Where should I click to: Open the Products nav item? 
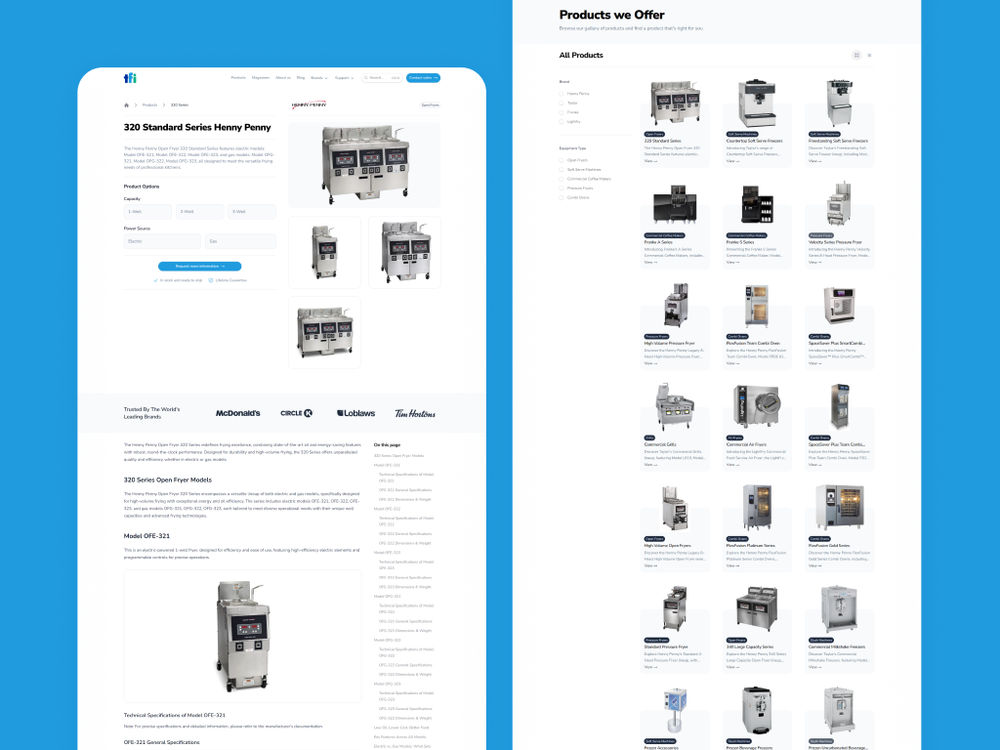[x=239, y=78]
